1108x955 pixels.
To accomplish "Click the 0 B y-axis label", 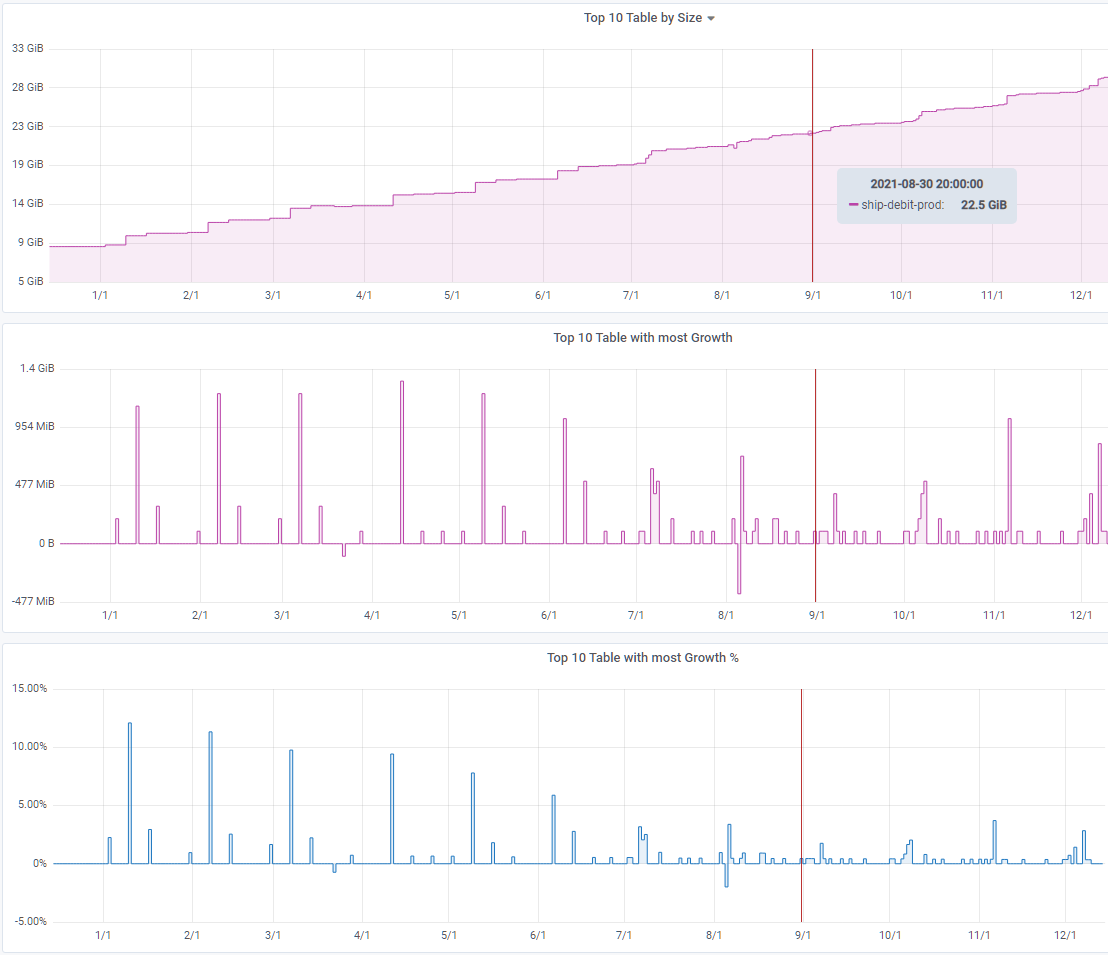I will 47,543.
